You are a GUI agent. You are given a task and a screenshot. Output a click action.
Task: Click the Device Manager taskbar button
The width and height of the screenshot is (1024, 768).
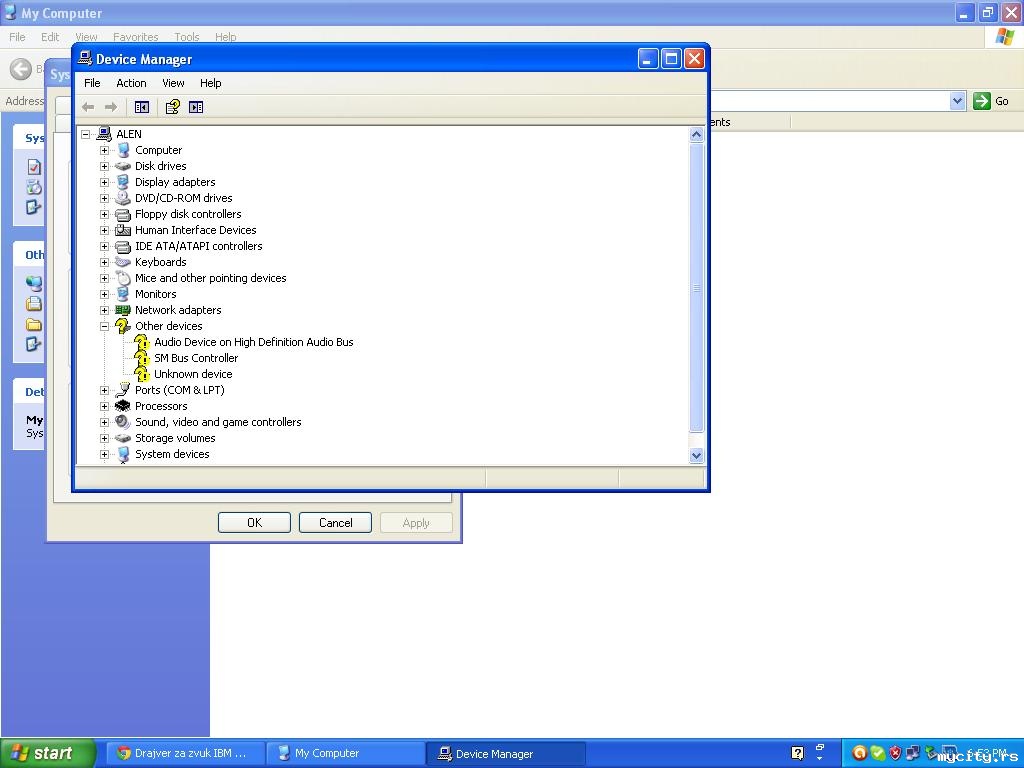(x=505, y=753)
